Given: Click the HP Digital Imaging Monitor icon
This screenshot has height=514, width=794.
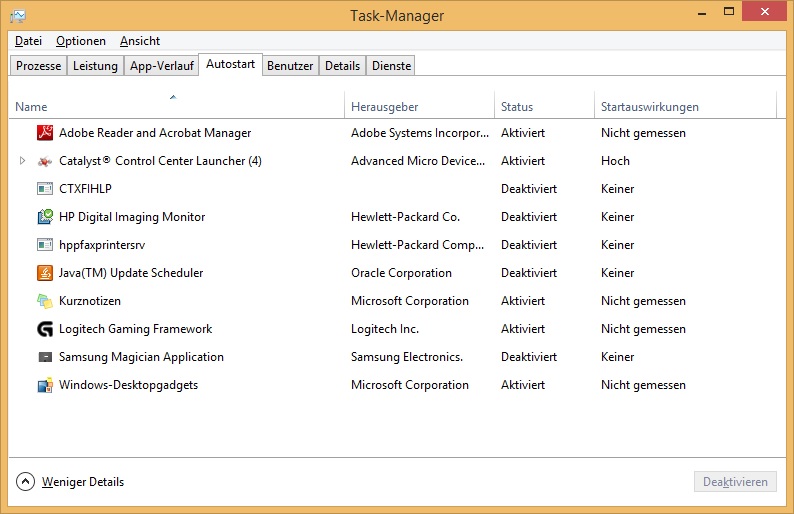Looking at the screenshot, I should 44,217.
